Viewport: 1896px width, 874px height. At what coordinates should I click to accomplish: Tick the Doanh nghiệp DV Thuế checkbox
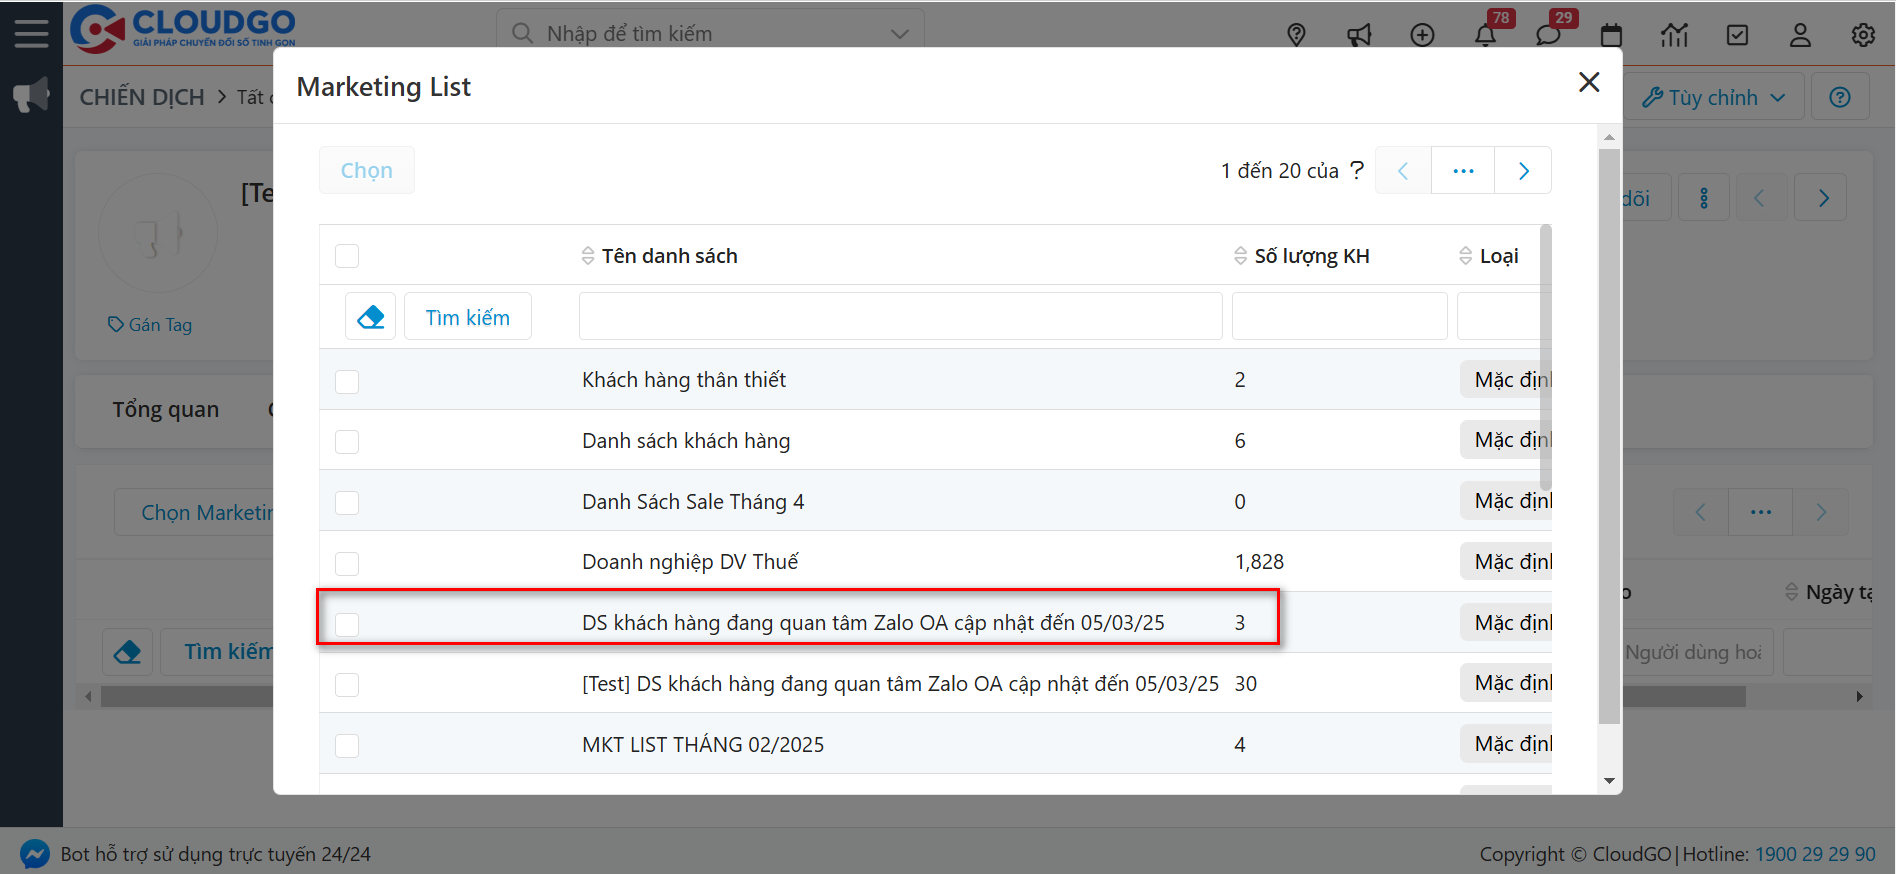click(347, 563)
